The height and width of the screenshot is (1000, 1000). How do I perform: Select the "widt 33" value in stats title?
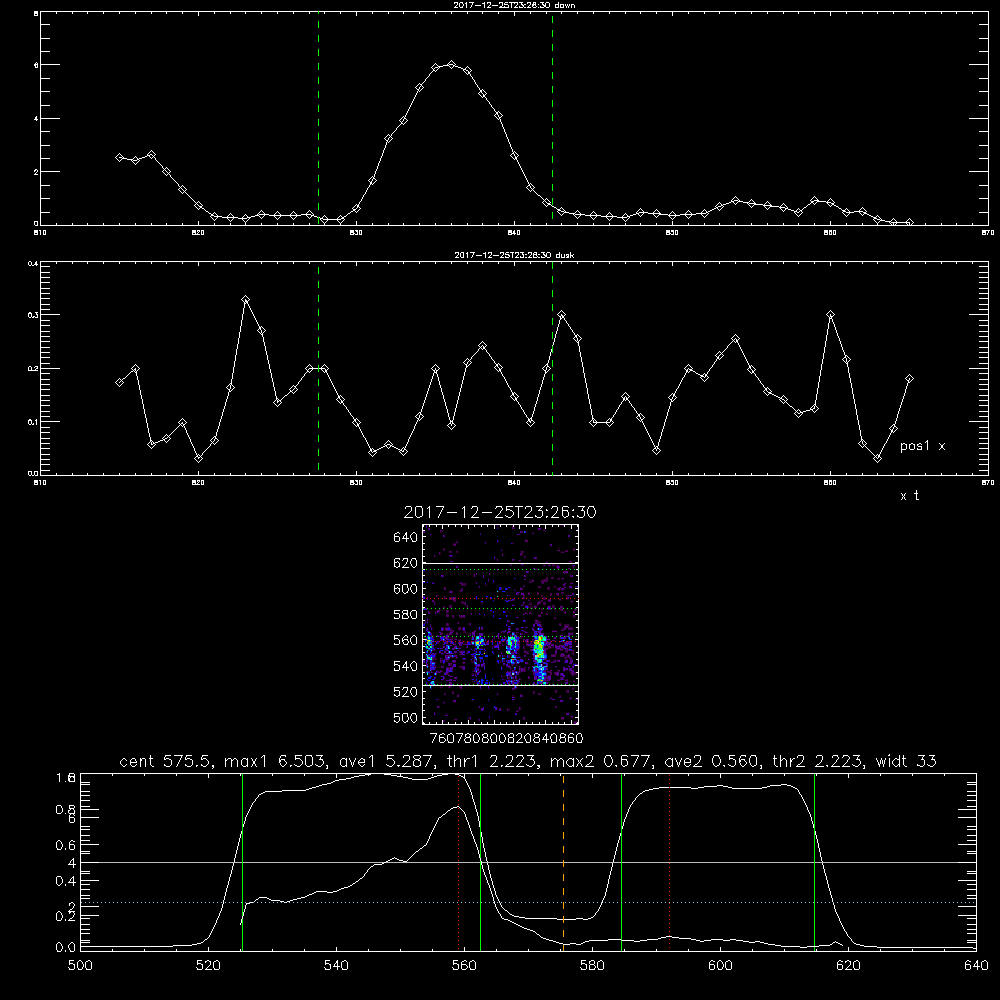coord(906,761)
